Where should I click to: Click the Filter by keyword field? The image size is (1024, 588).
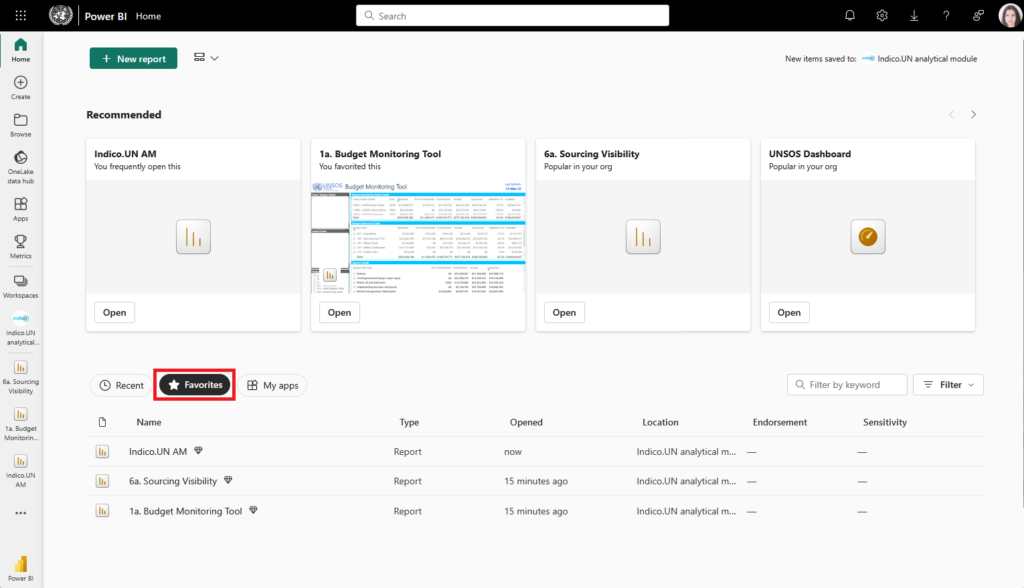pyautogui.click(x=847, y=385)
